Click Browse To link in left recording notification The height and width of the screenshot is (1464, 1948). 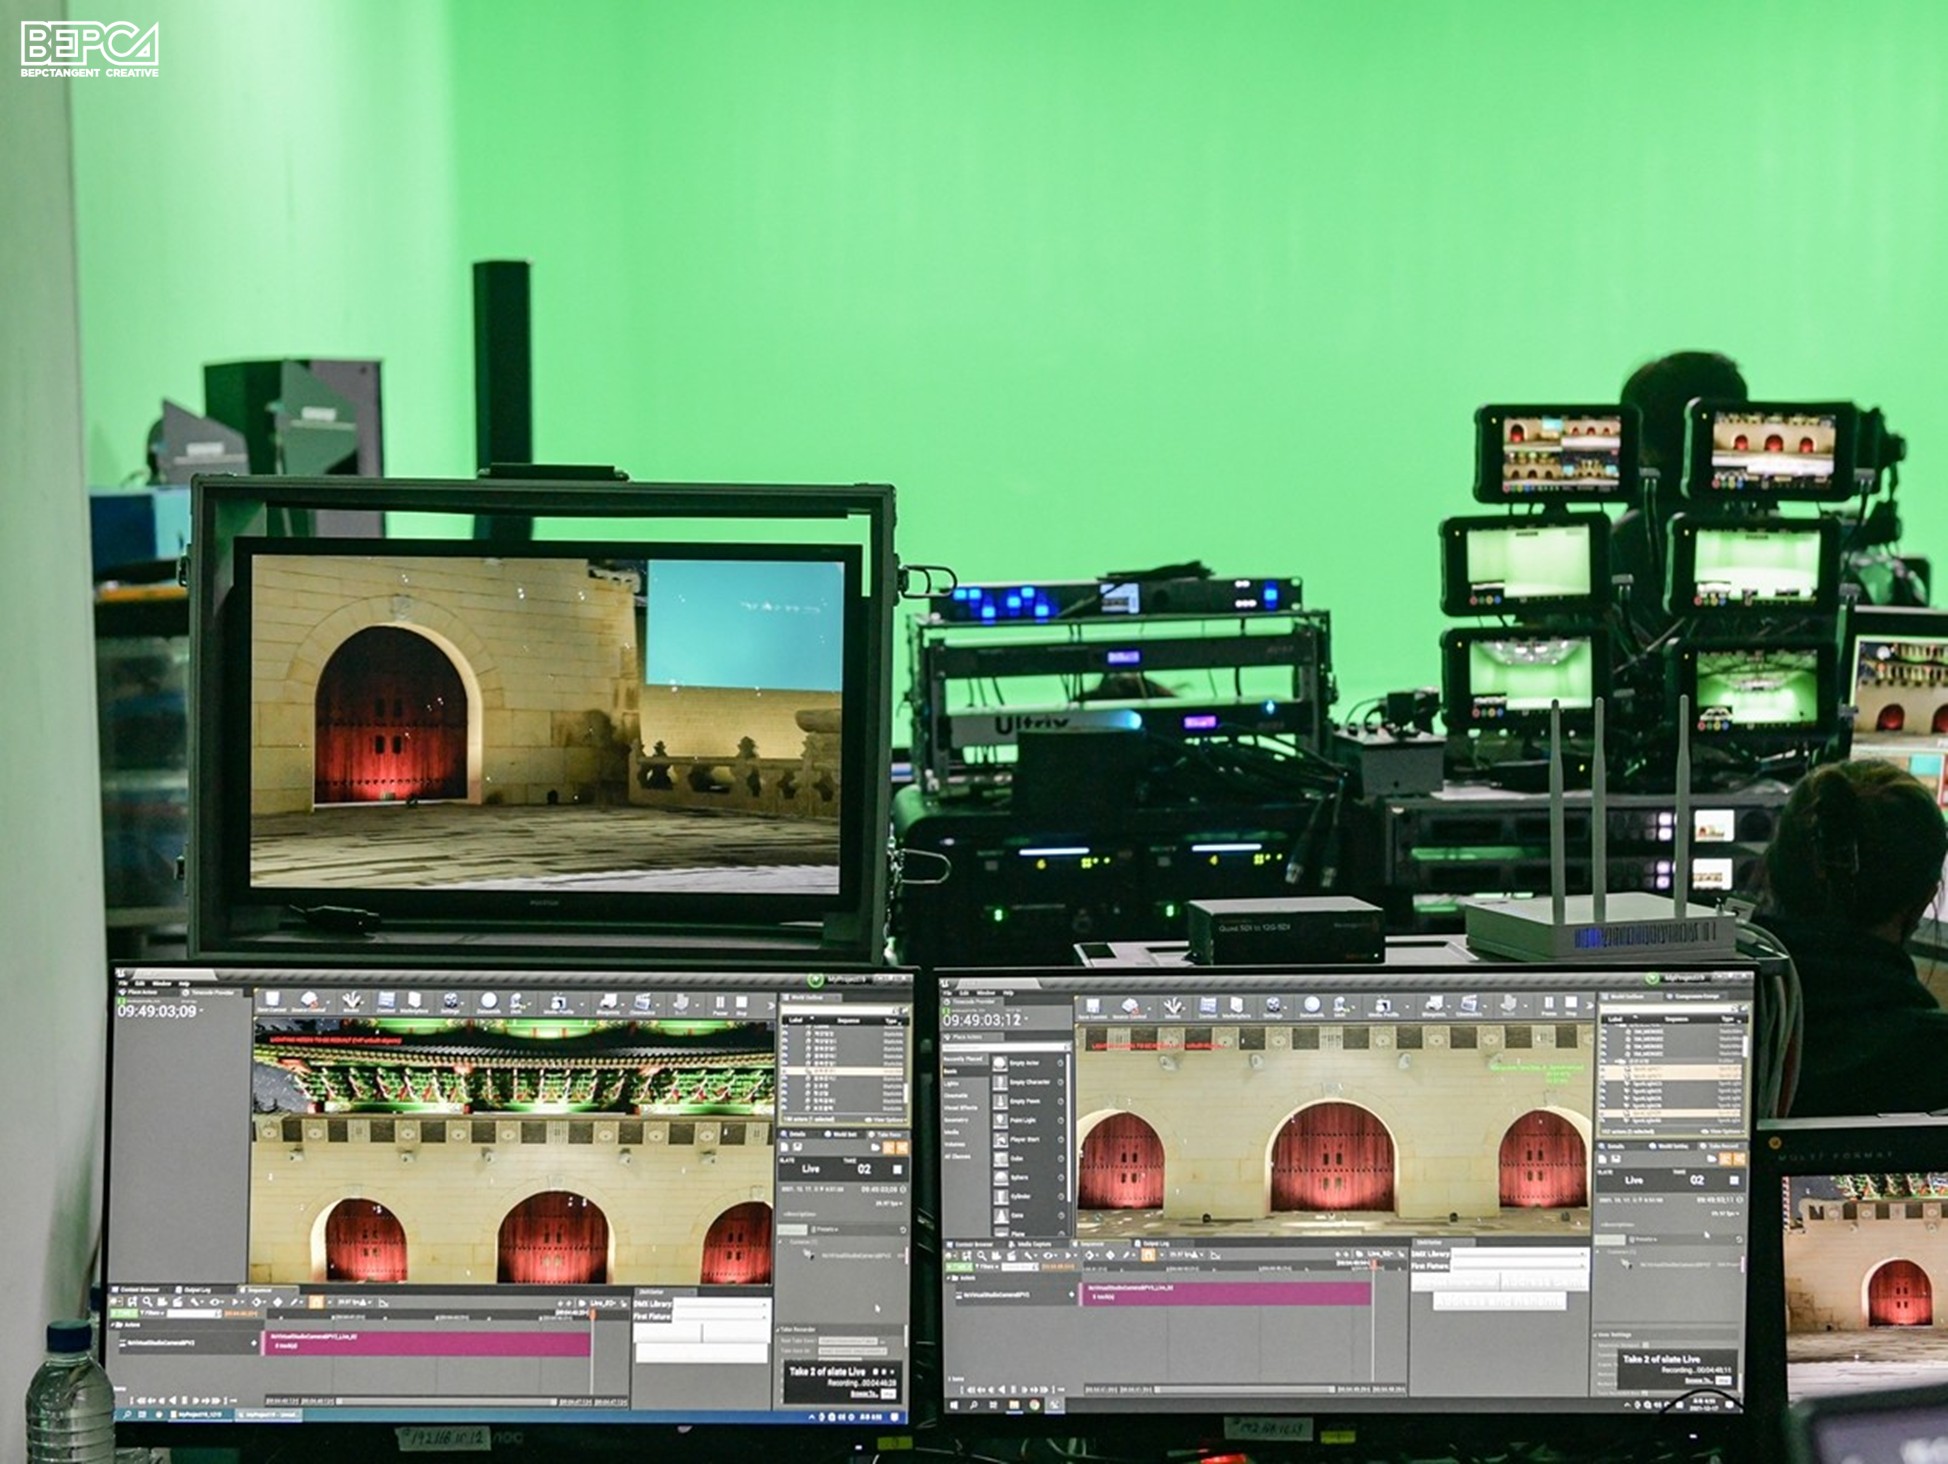[863, 1394]
